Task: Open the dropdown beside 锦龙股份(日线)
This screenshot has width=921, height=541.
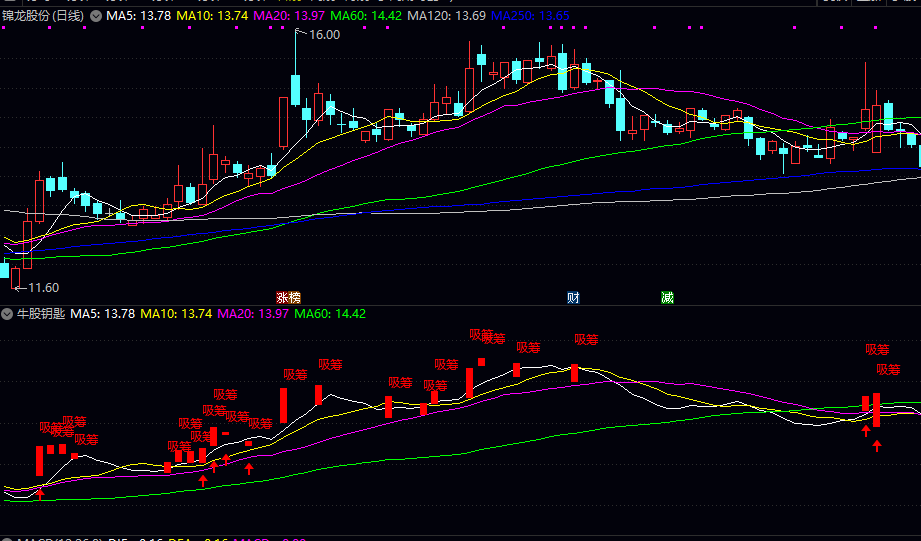Action: pyautogui.click(x=96, y=16)
